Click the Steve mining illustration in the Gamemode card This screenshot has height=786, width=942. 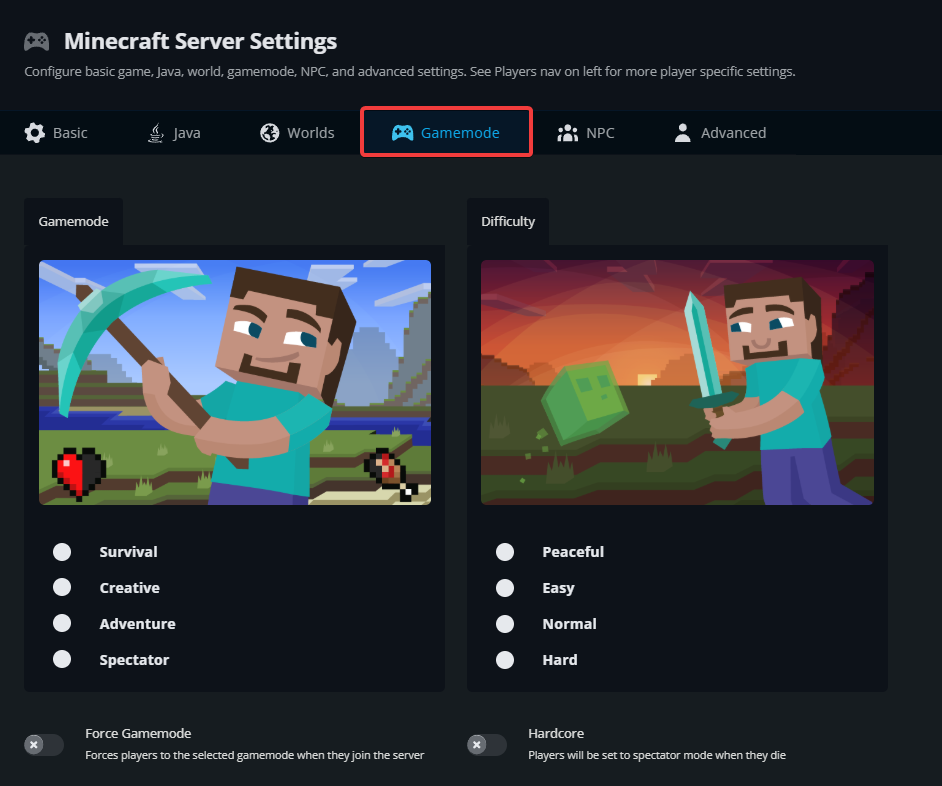coord(234,382)
